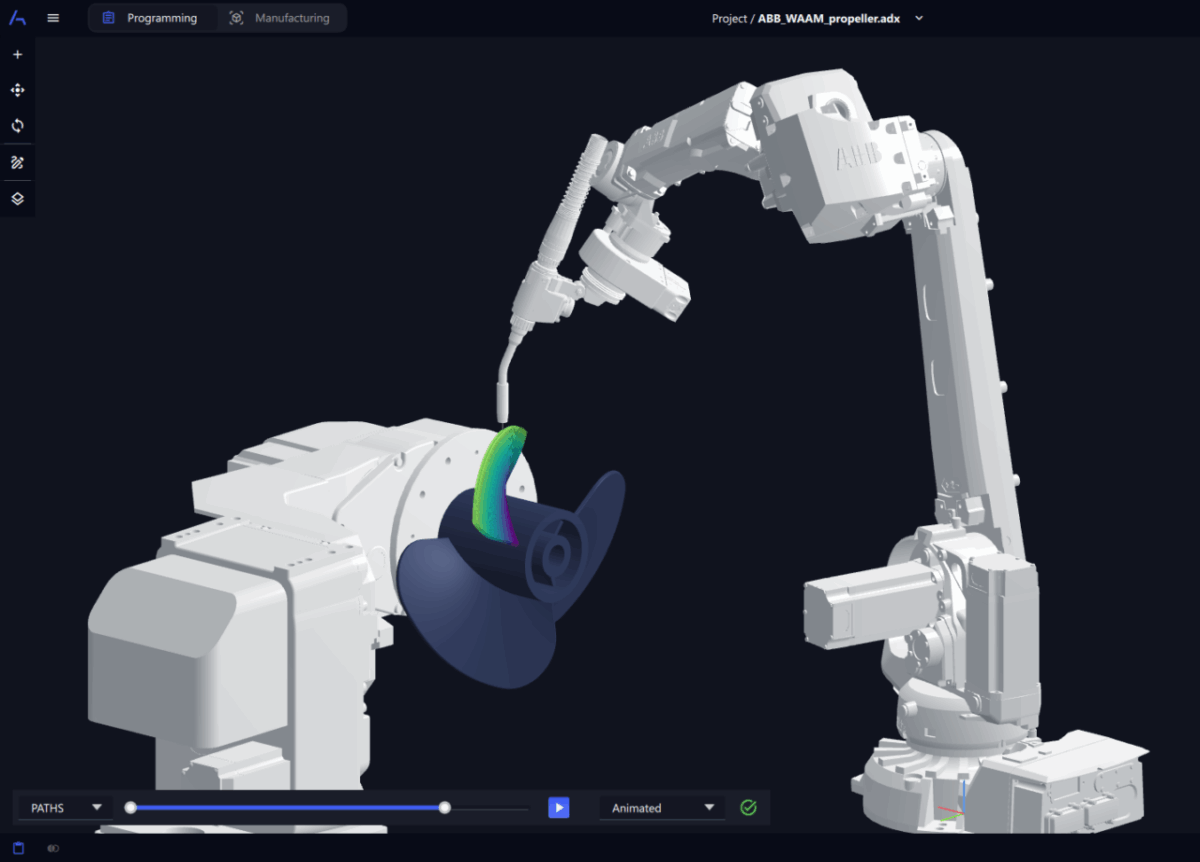This screenshot has height=862, width=1200.
Task: Toggle the contrast switch in the status bar
Action: click(52, 845)
